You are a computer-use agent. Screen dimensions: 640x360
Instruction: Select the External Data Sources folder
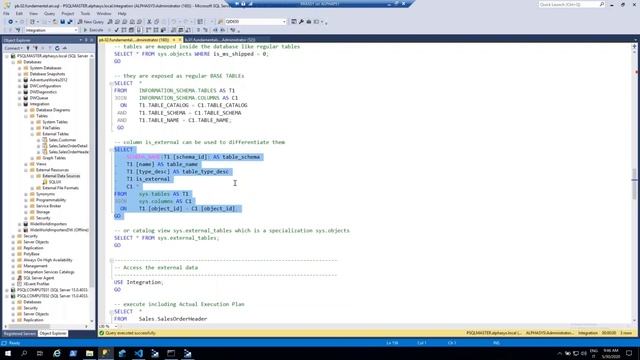tap(61, 176)
